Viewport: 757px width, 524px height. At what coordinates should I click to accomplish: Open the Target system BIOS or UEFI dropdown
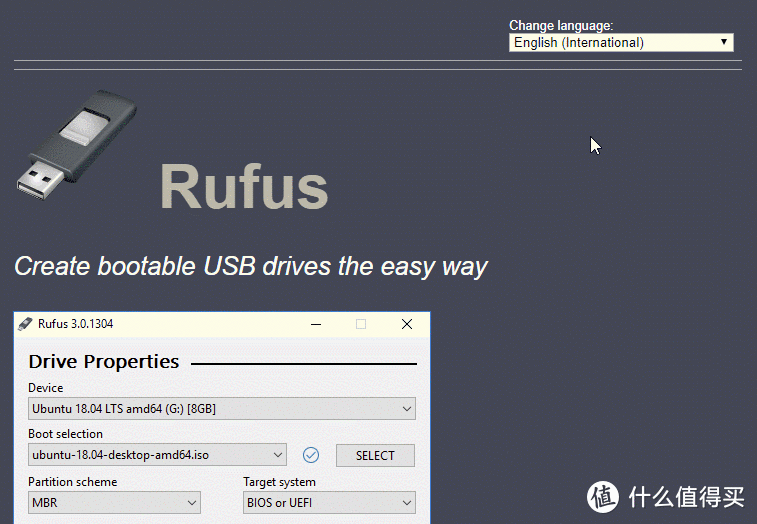[329, 503]
